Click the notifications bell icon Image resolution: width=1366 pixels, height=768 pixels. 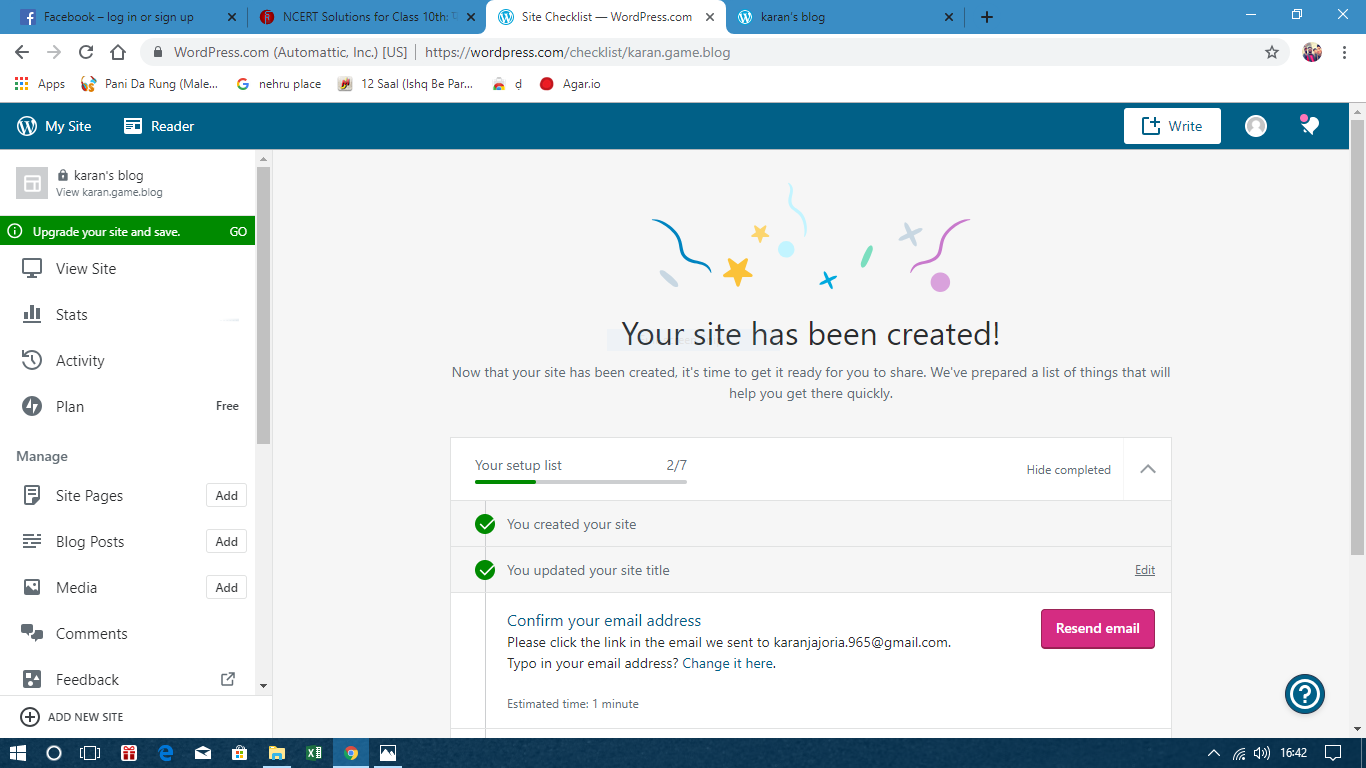tap(1309, 125)
